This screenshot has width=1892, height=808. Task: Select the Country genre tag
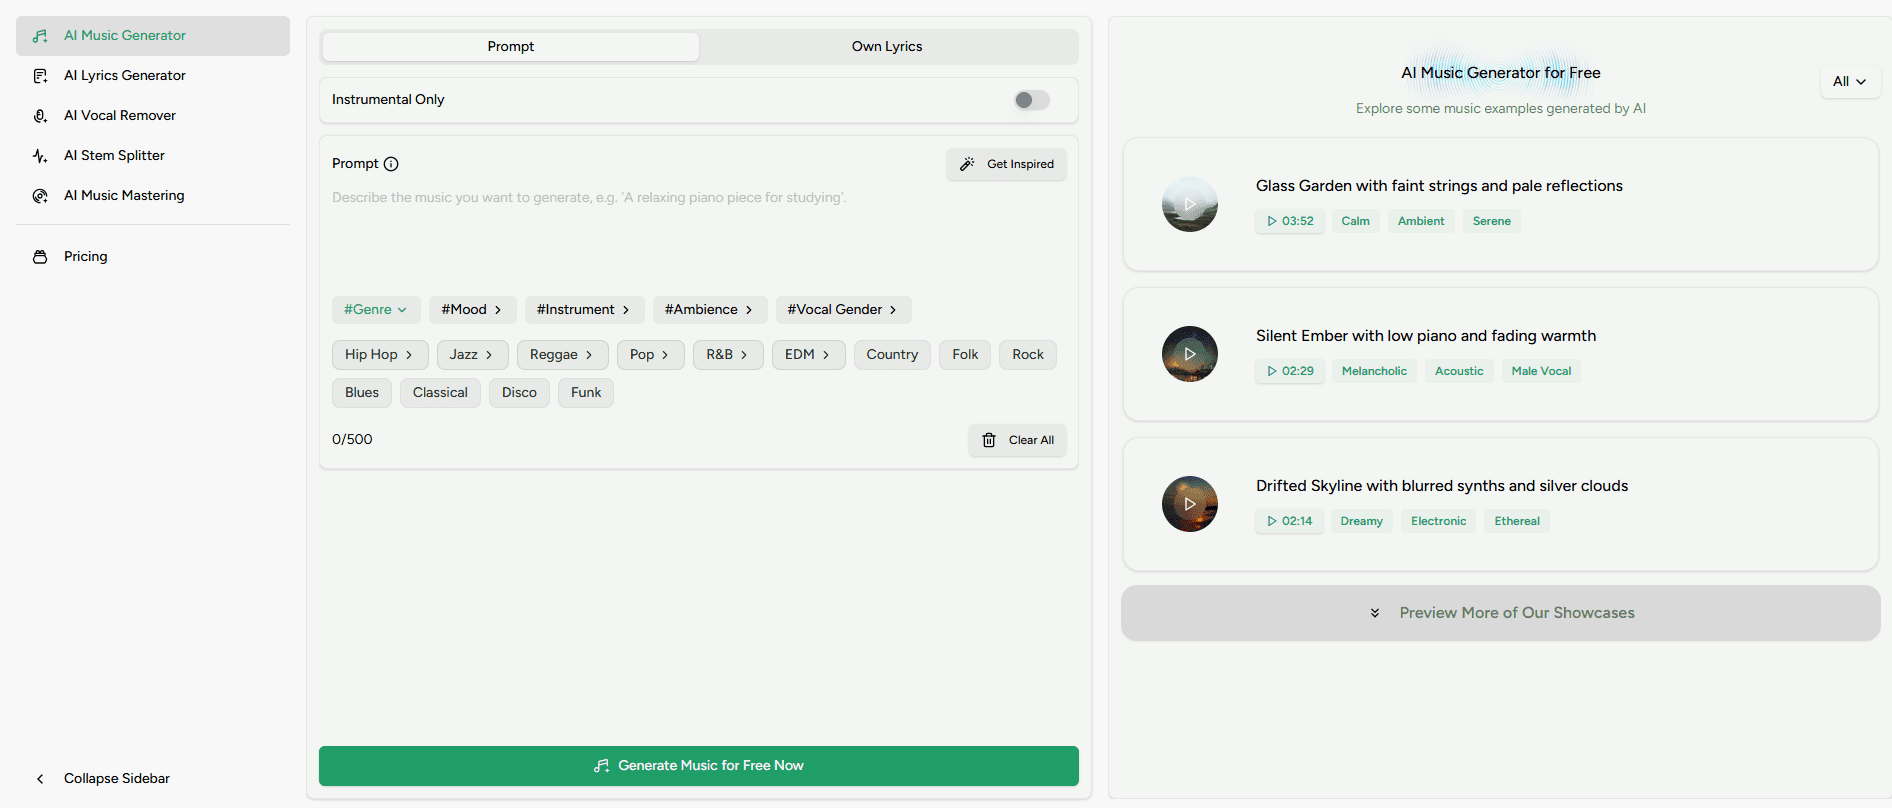(x=891, y=355)
